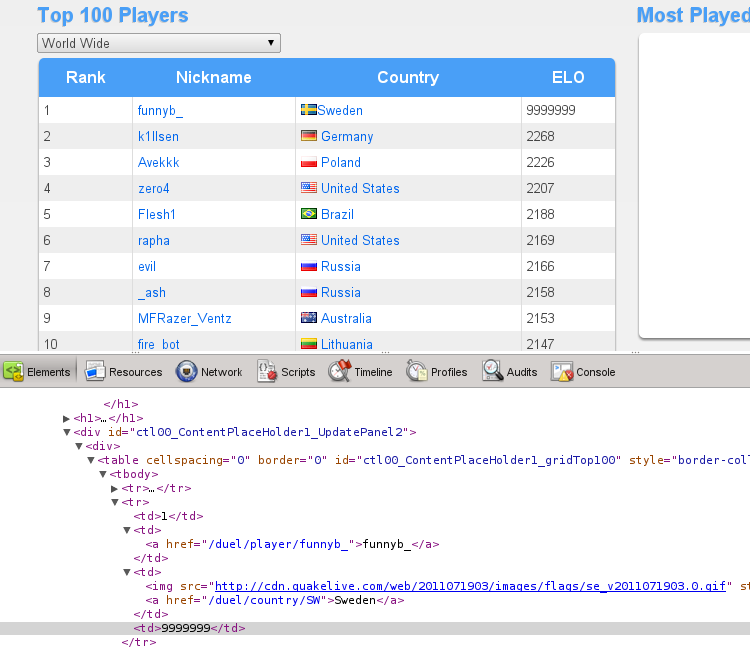Open the Germany country link
The height and width of the screenshot is (647, 750).
pyautogui.click(x=347, y=136)
